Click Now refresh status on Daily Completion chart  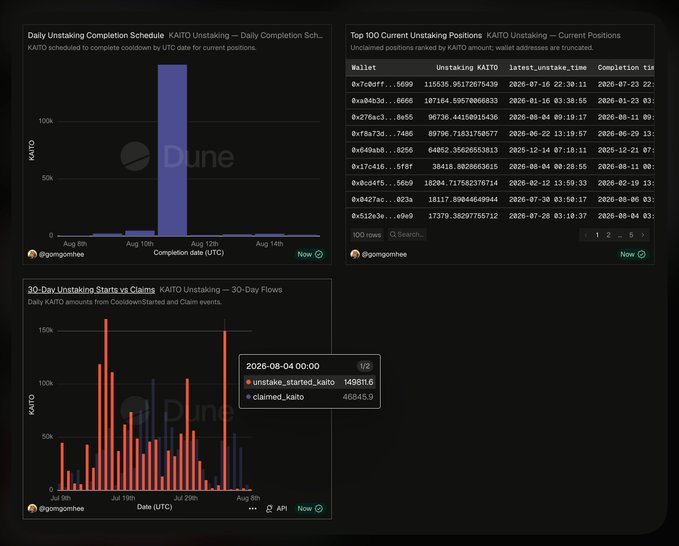pyautogui.click(x=310, y=254)
